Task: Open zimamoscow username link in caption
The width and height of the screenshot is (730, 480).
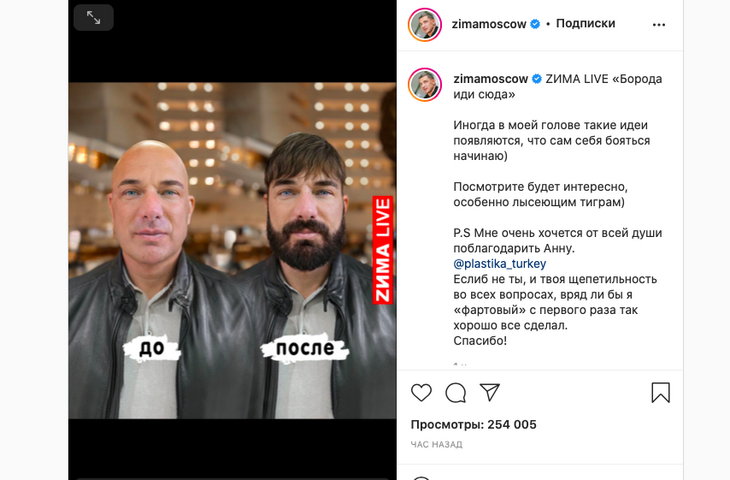Action: coord(491,79)
